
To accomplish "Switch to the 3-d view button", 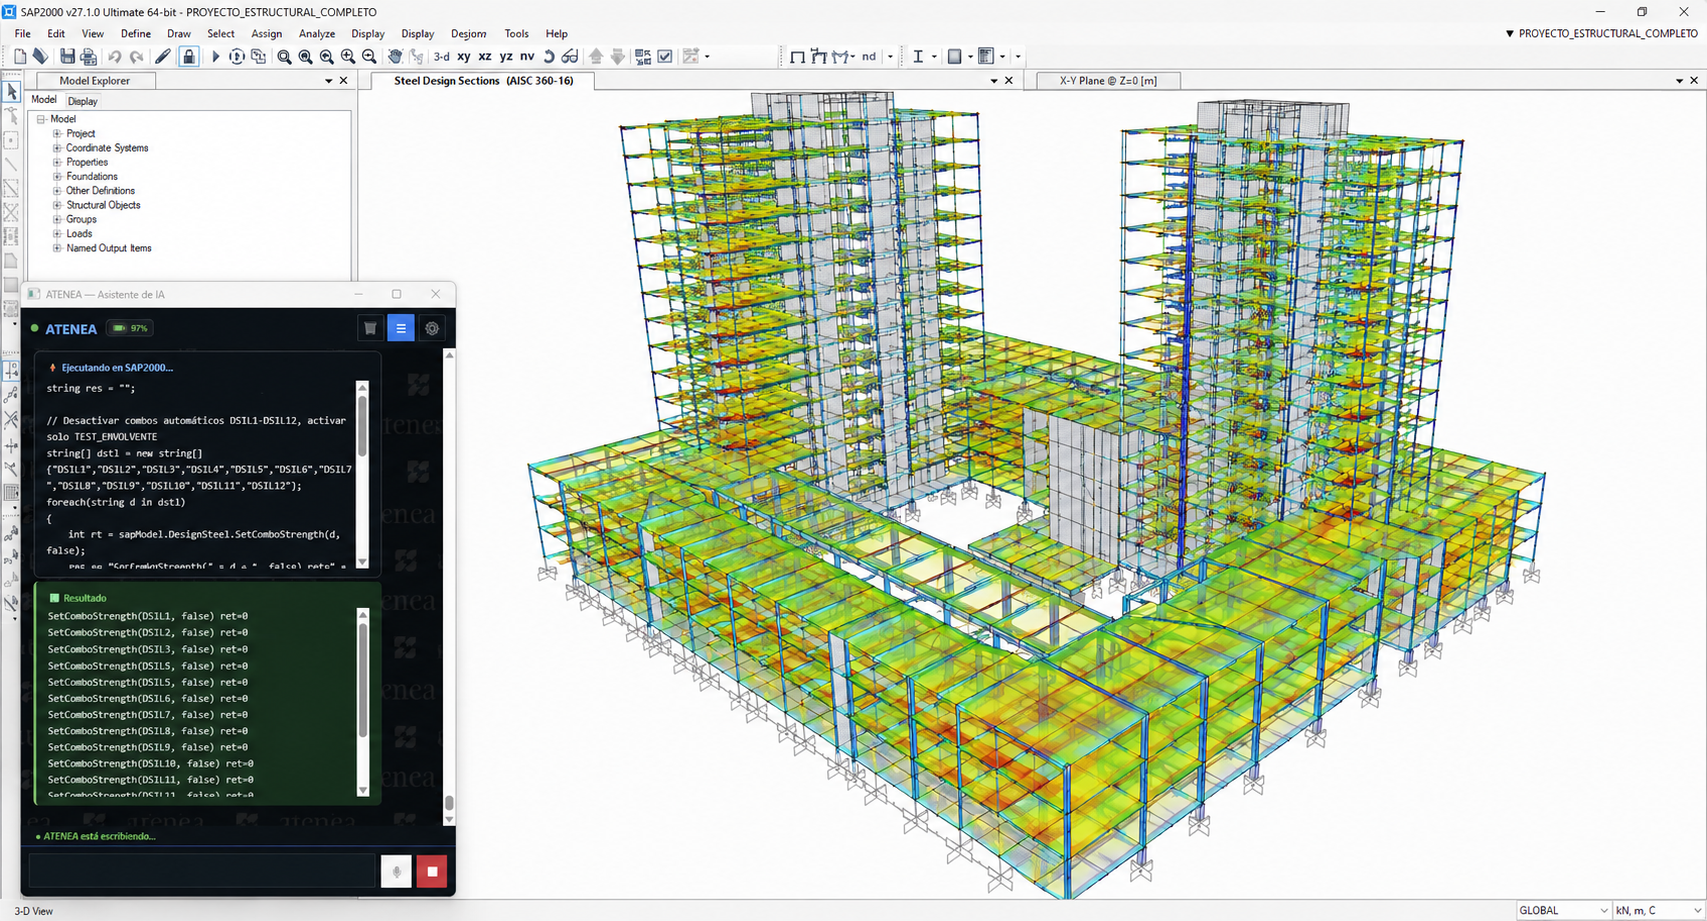I will click(x=441, y=57).
